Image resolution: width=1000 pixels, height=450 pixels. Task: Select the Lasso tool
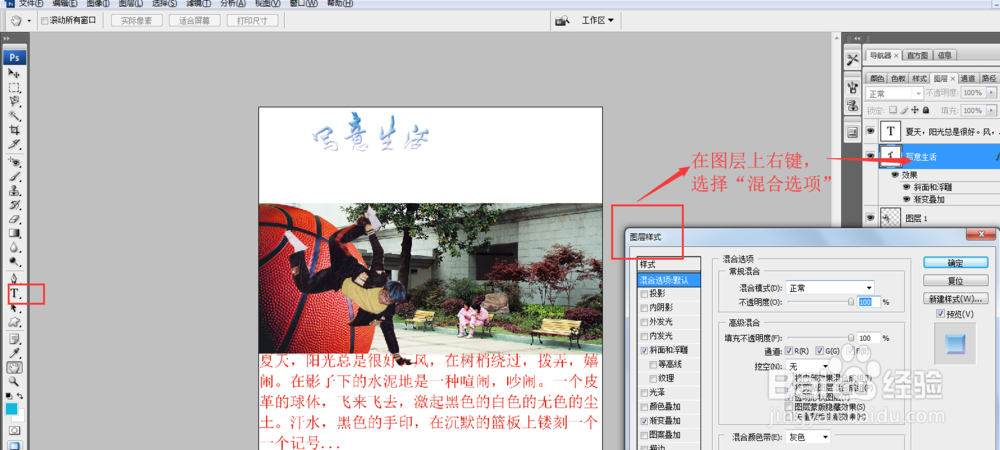tap(14, 101)
